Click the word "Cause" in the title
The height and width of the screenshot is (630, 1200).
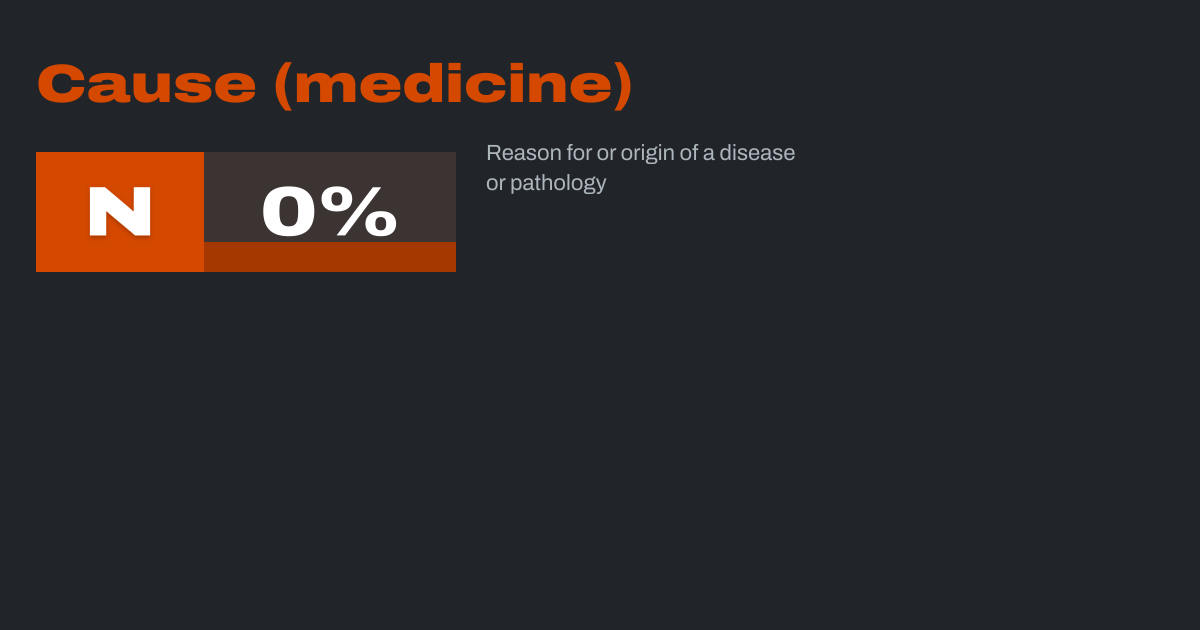(x=146, y=84)
